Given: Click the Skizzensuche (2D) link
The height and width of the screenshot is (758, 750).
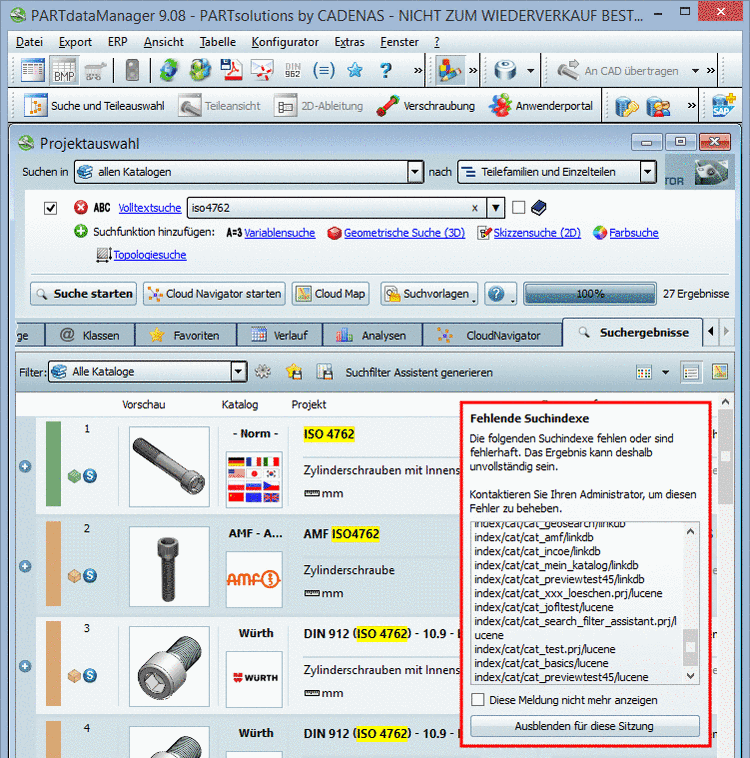Looking at the screenshot, I should pyautogui.click(x=537, y=233).
